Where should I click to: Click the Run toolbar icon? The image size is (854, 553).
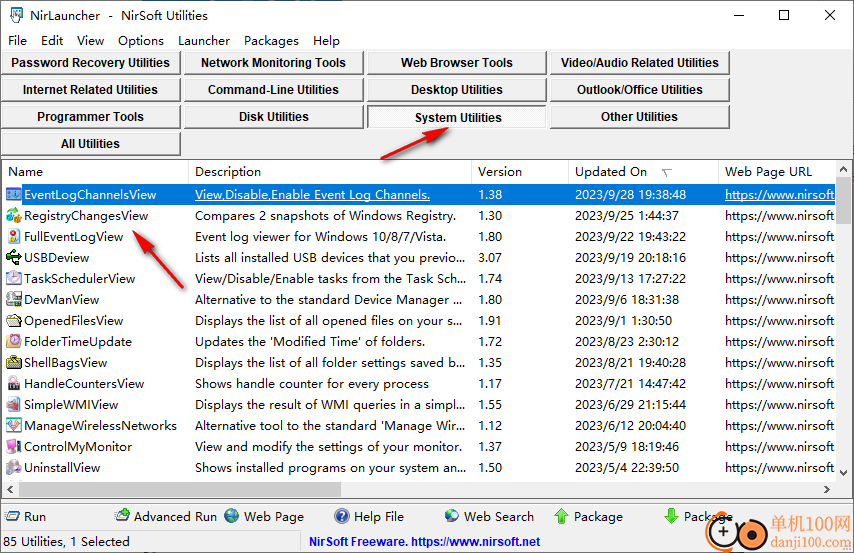[12, 516]
